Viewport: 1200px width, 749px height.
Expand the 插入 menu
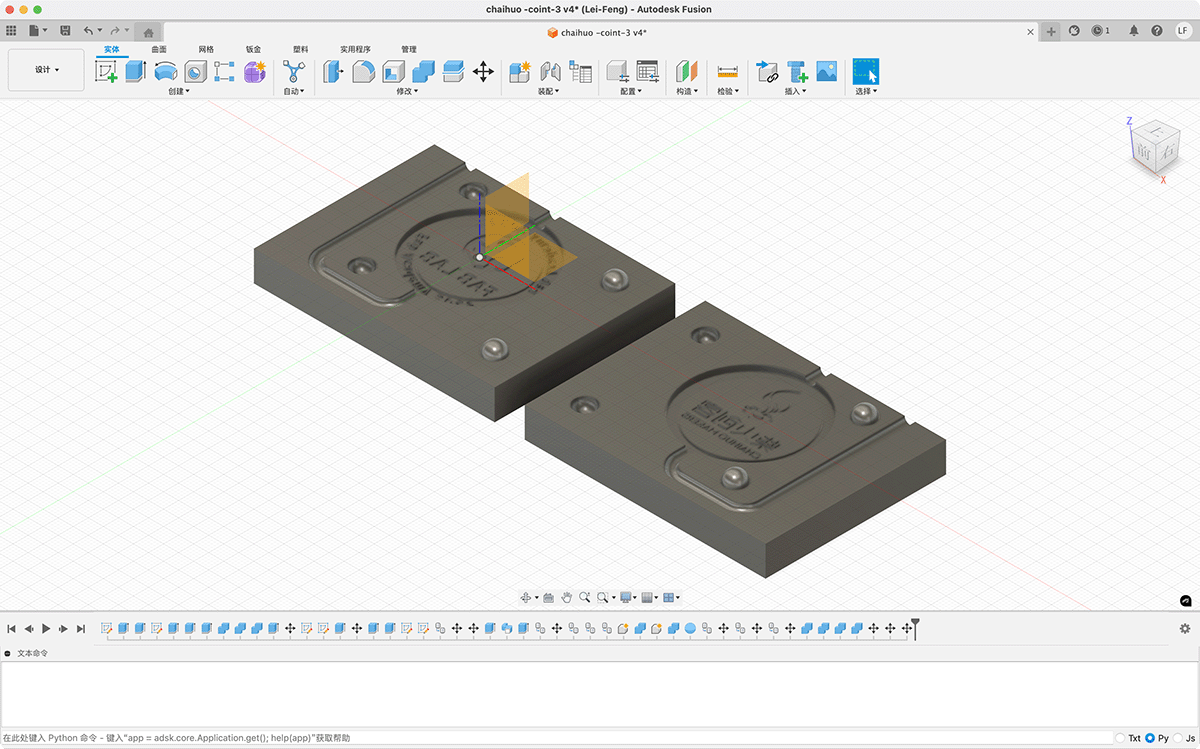click(x=795, y=91)
